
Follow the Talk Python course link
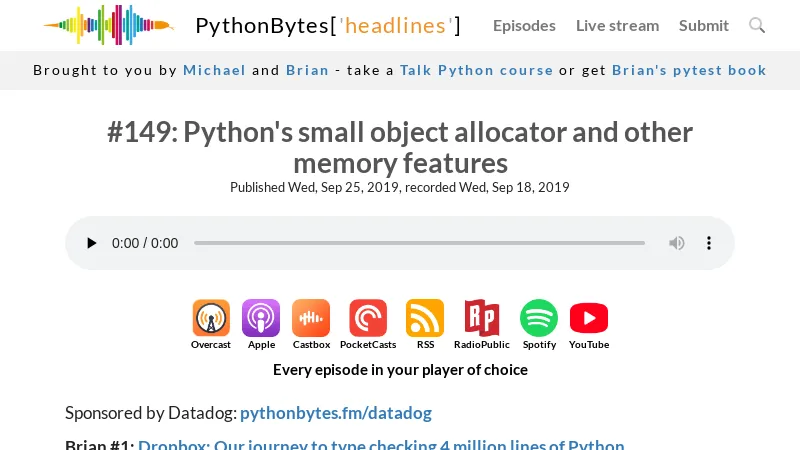pyautogui.click(x=476, y=70)
